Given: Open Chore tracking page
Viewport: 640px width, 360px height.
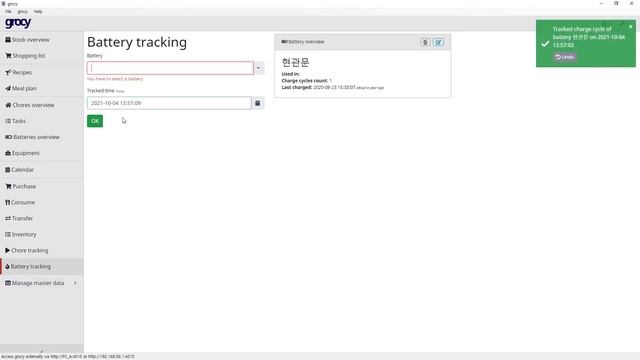Looking at the screenshot, I should pos(27,250).
